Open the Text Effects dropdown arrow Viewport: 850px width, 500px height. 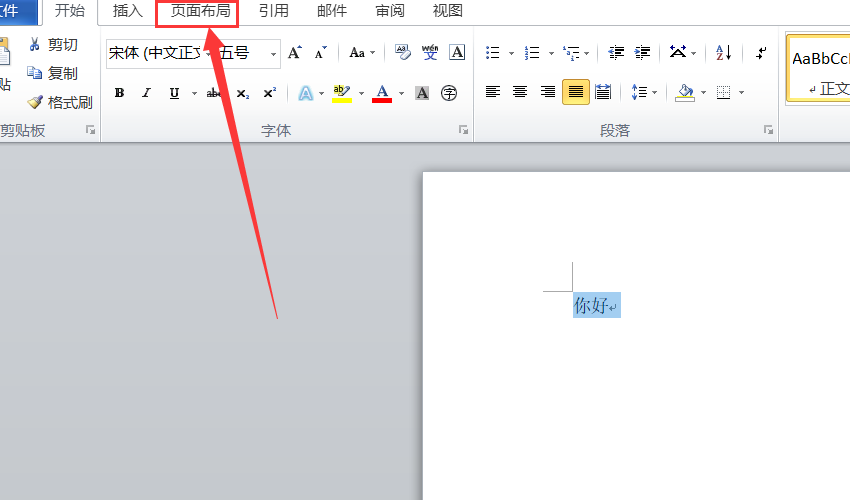[x=321, y=94]
